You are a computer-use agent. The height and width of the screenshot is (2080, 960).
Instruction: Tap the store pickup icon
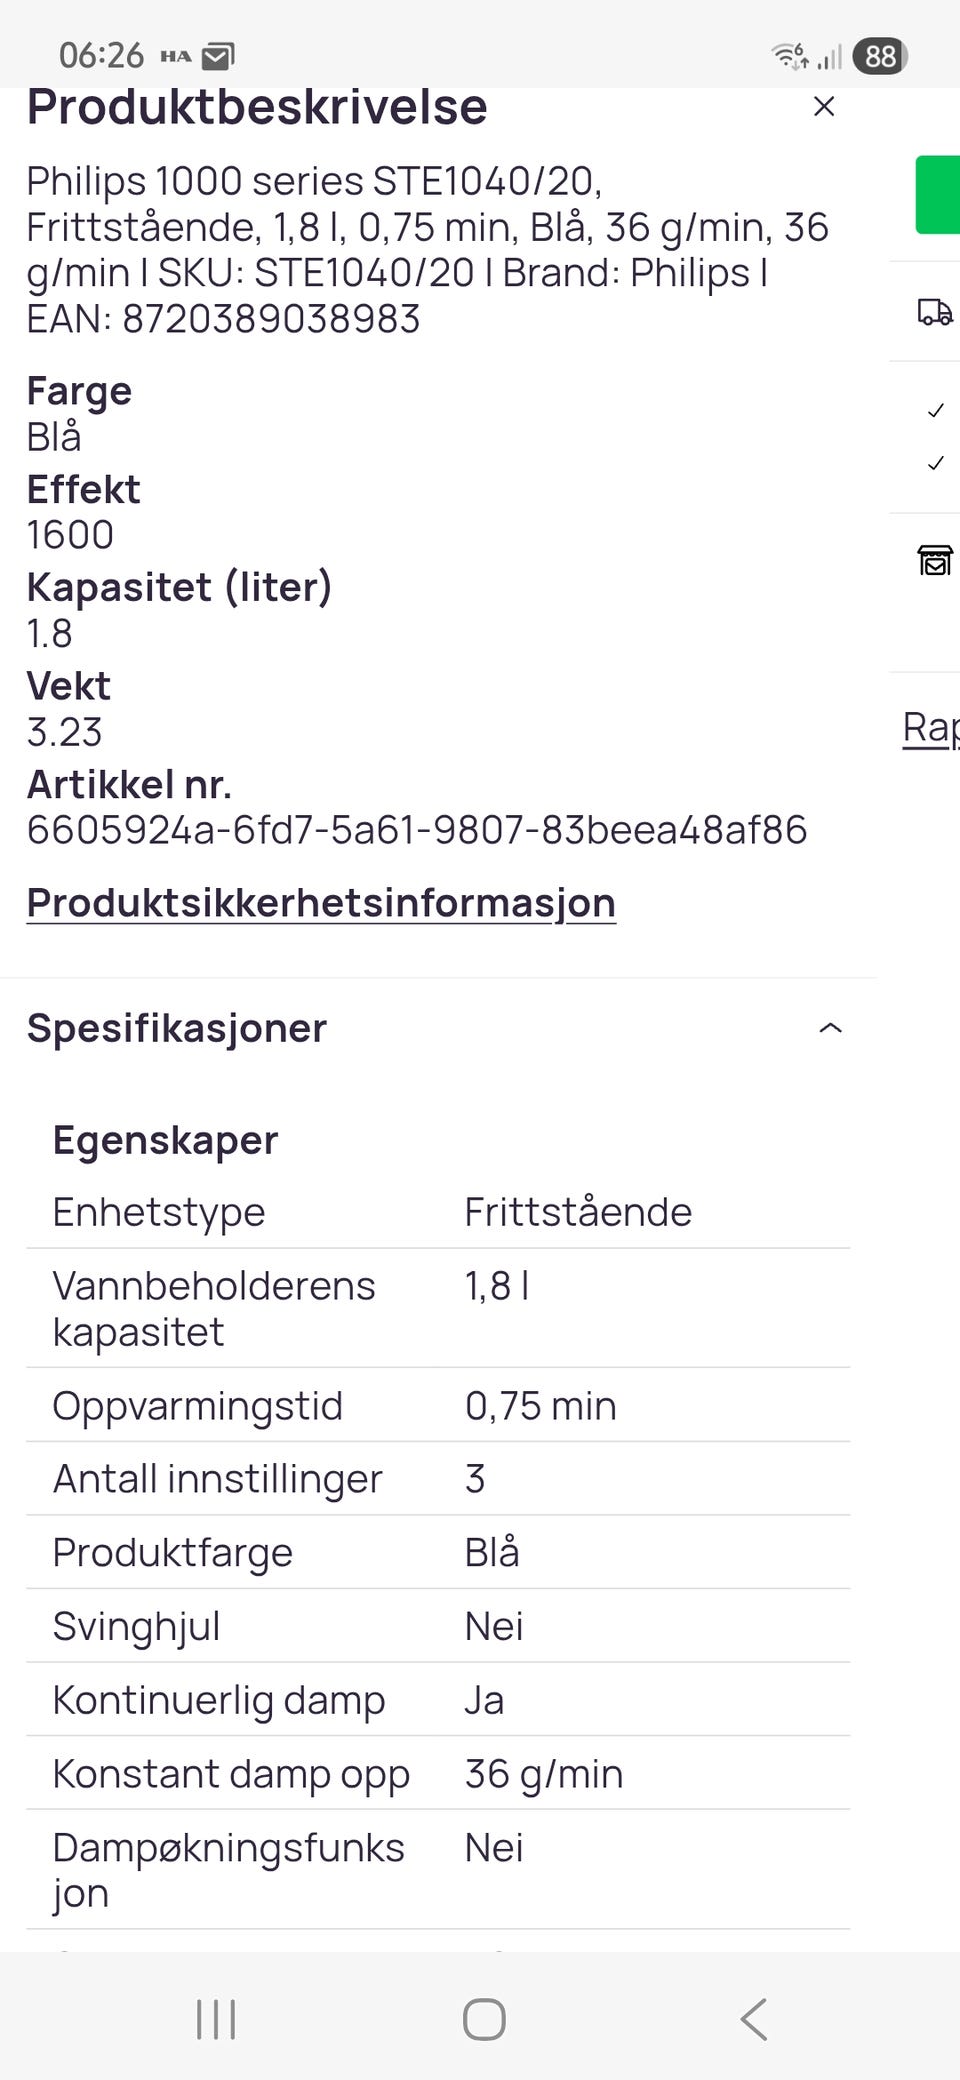[x=935, y=560]
